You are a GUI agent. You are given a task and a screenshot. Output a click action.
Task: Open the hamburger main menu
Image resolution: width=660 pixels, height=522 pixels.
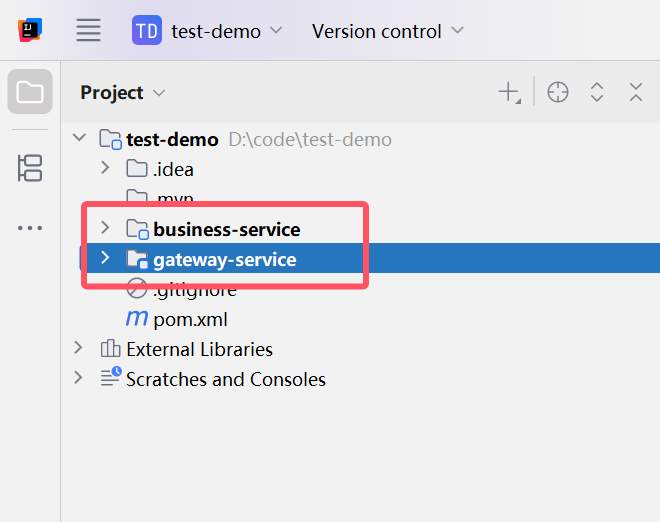(x=89, y=30)
